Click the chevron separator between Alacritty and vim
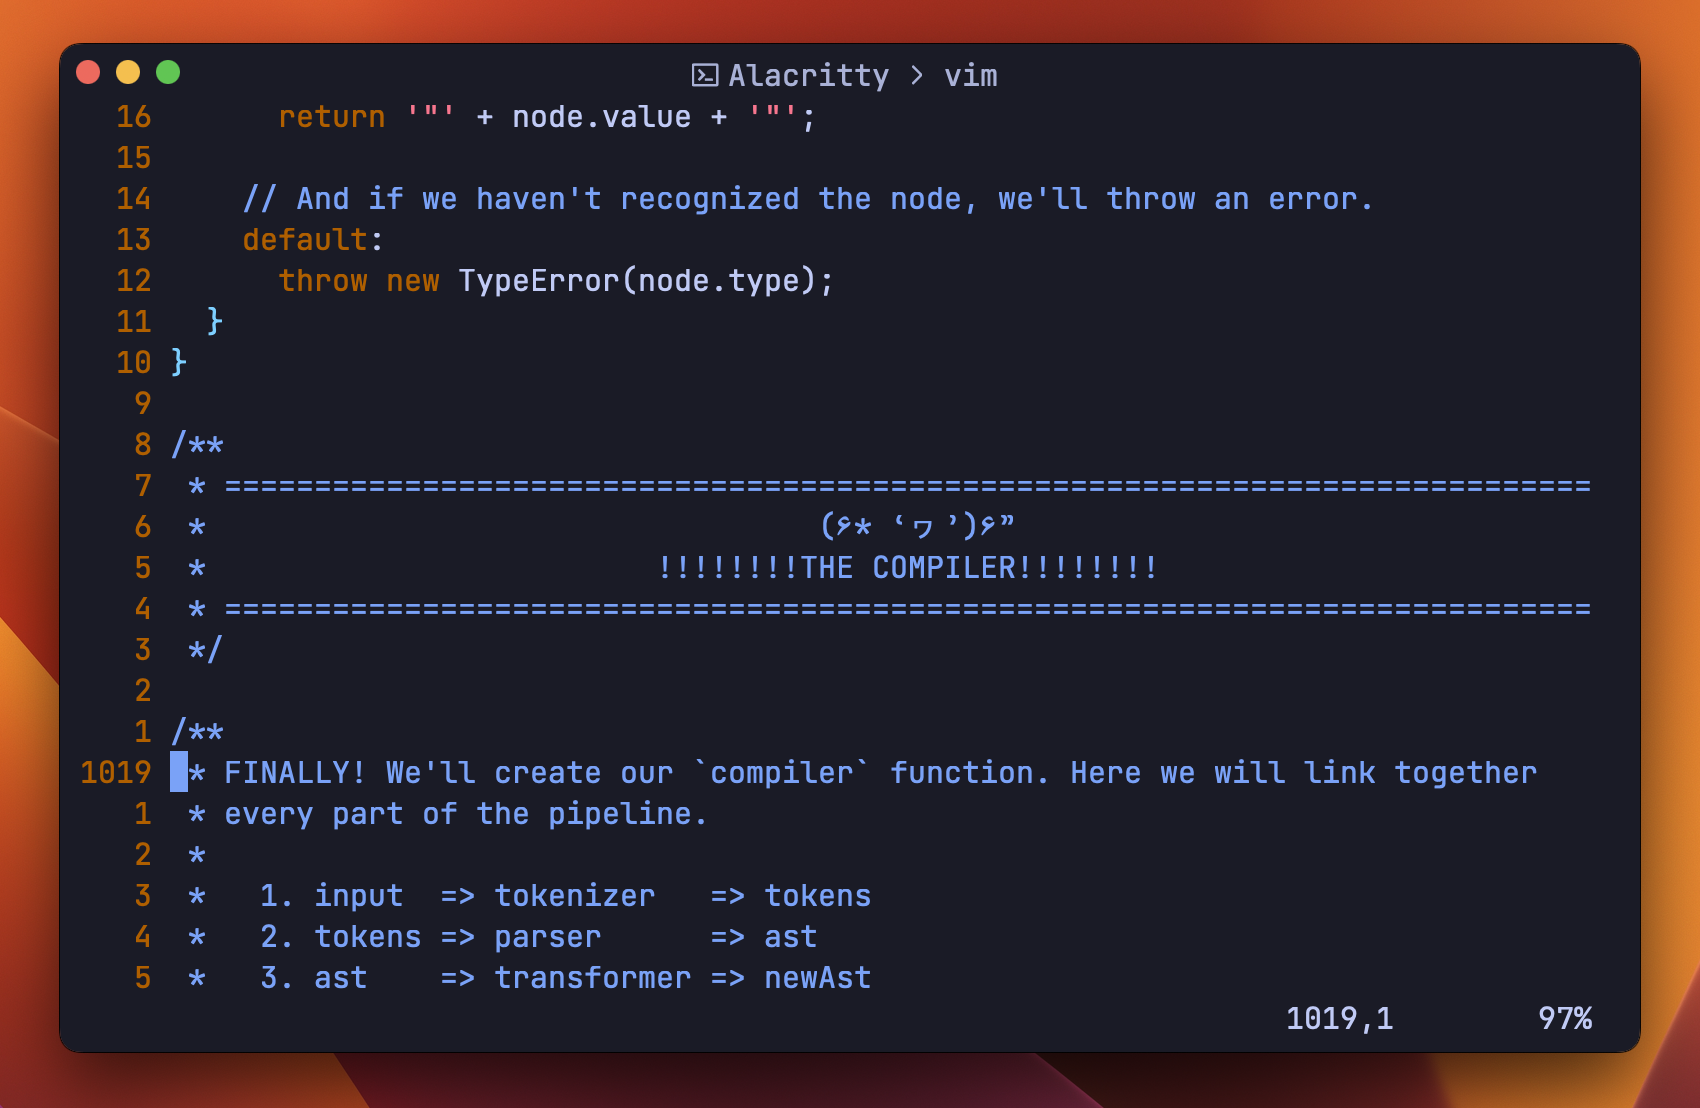Image resolution: width=1700 pixels, height=1108 pixels. point(917,75)
